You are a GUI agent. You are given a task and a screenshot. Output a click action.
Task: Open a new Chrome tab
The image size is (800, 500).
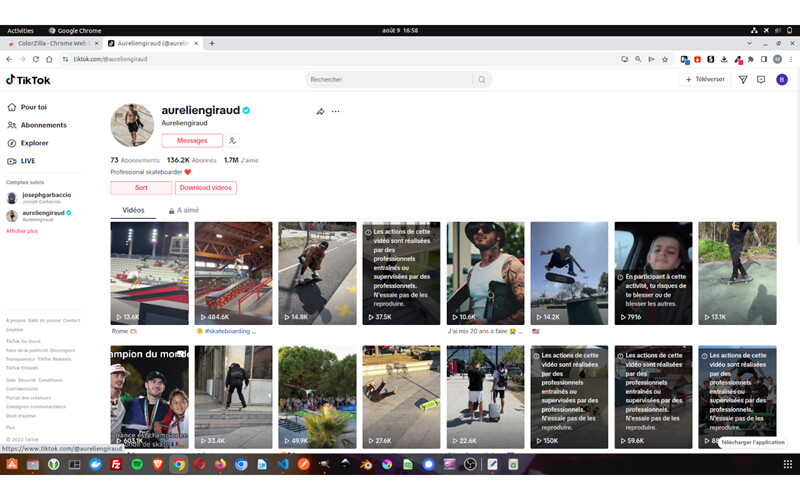point(212,43)
